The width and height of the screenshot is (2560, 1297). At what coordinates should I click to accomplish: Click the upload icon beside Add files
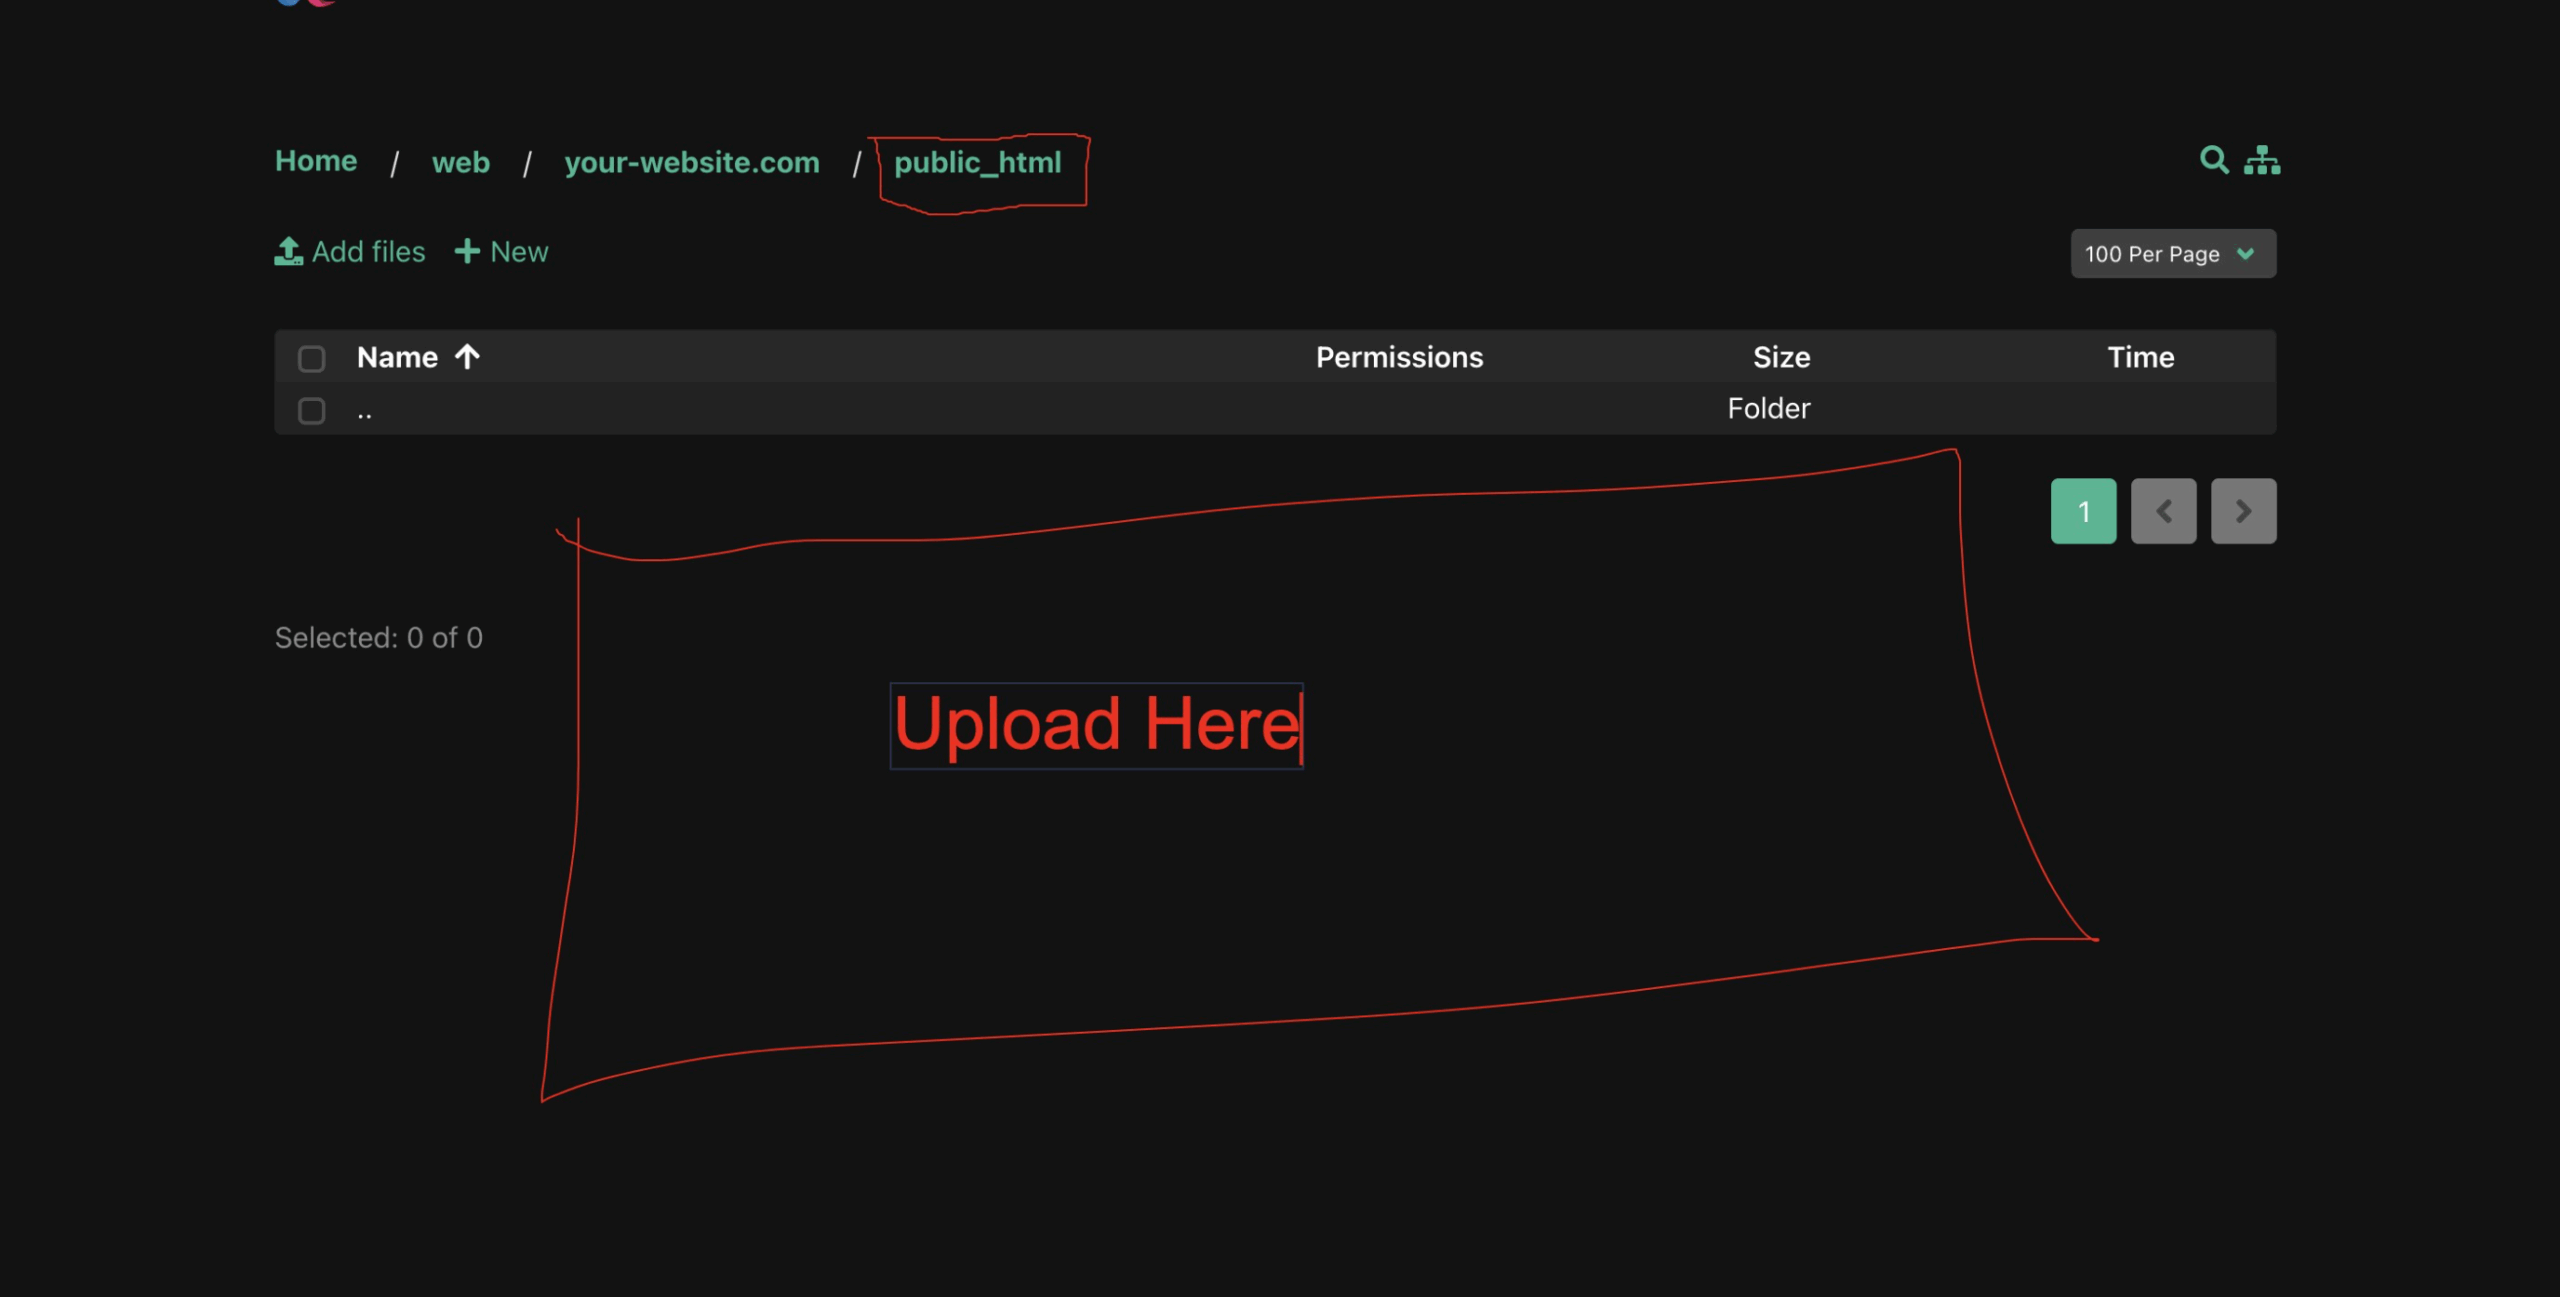tap(287, 252)
